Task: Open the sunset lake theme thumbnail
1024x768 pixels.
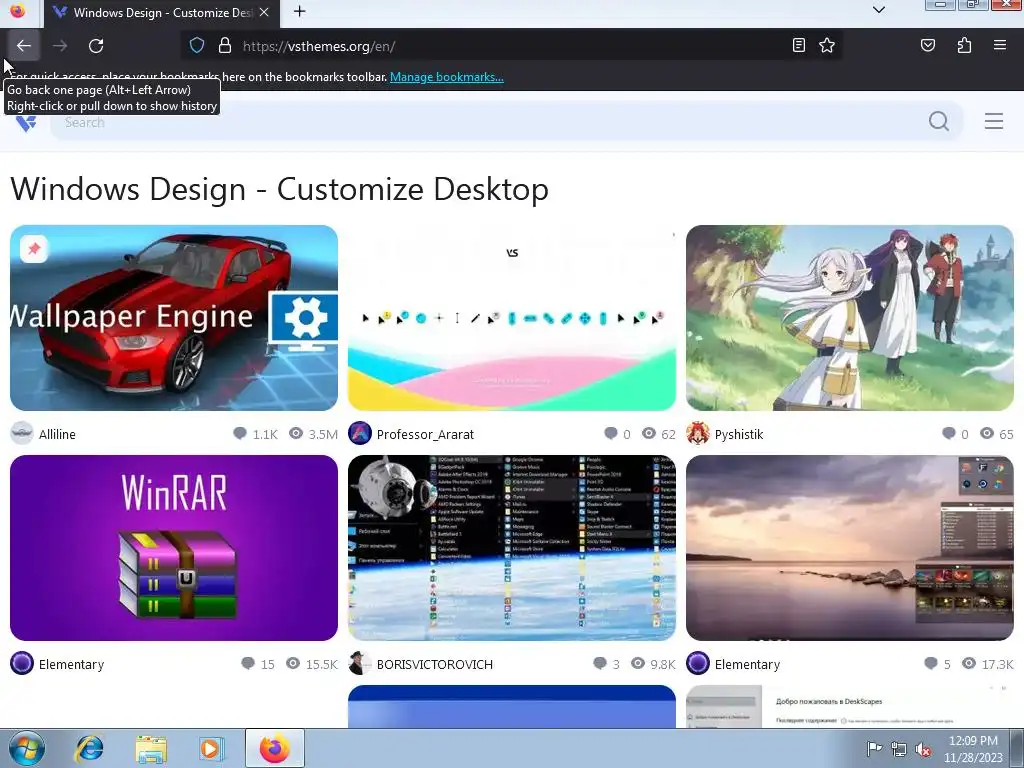Action: 850,548
